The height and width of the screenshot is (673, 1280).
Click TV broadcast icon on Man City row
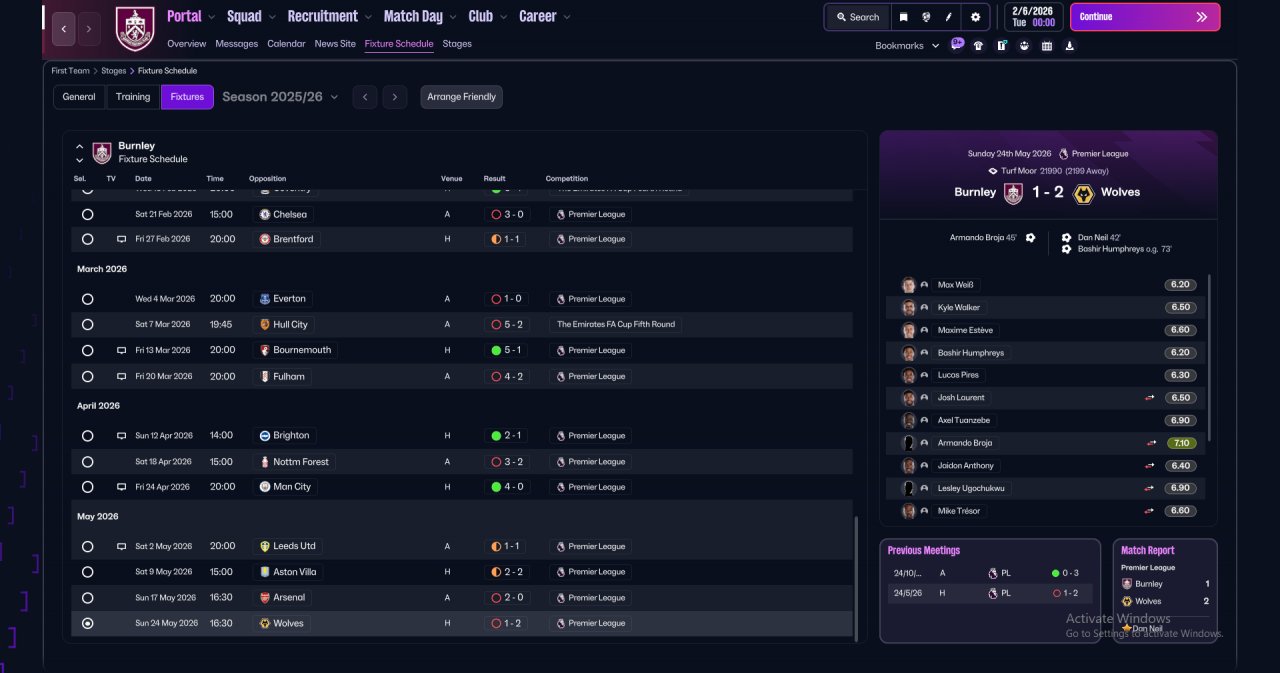point(121,487)
